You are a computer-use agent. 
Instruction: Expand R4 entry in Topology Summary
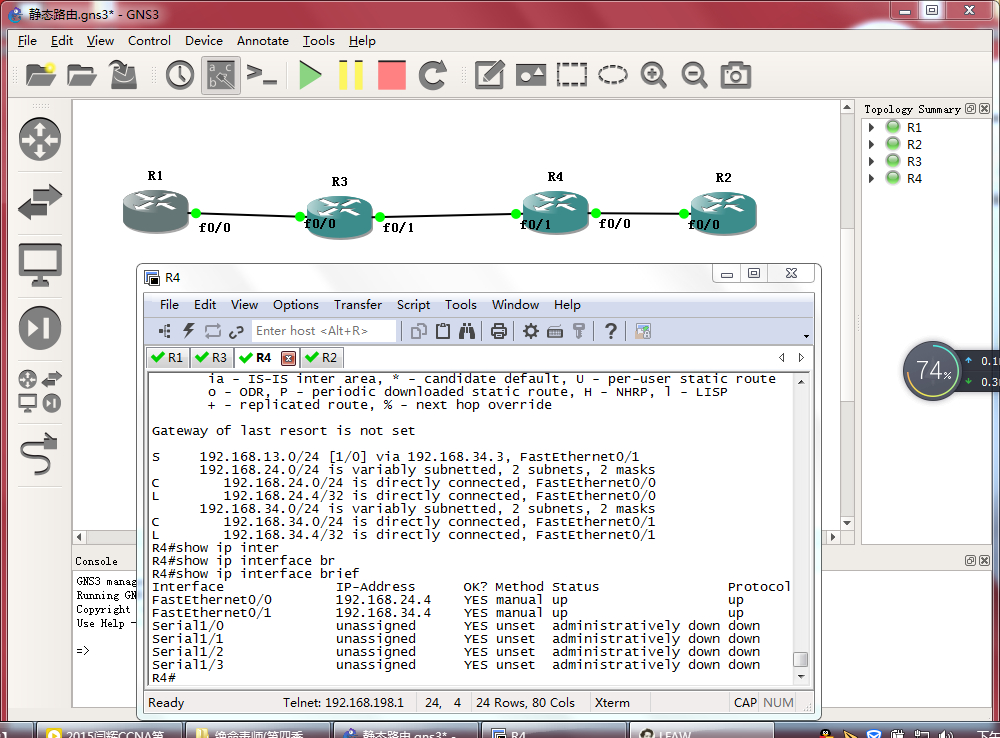(x=872, y=178)
